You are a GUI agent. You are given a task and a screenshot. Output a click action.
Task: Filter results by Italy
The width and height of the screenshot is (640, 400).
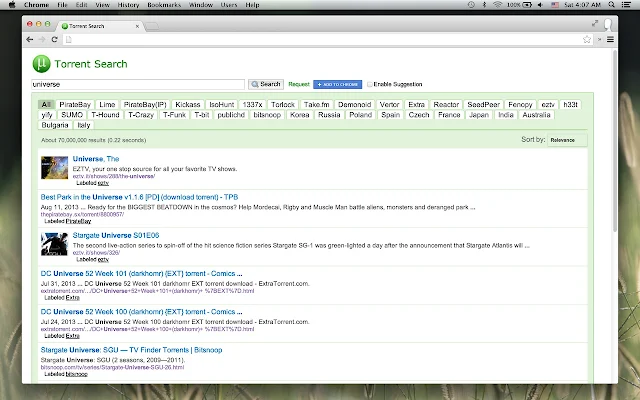click(x=84, y=125)
